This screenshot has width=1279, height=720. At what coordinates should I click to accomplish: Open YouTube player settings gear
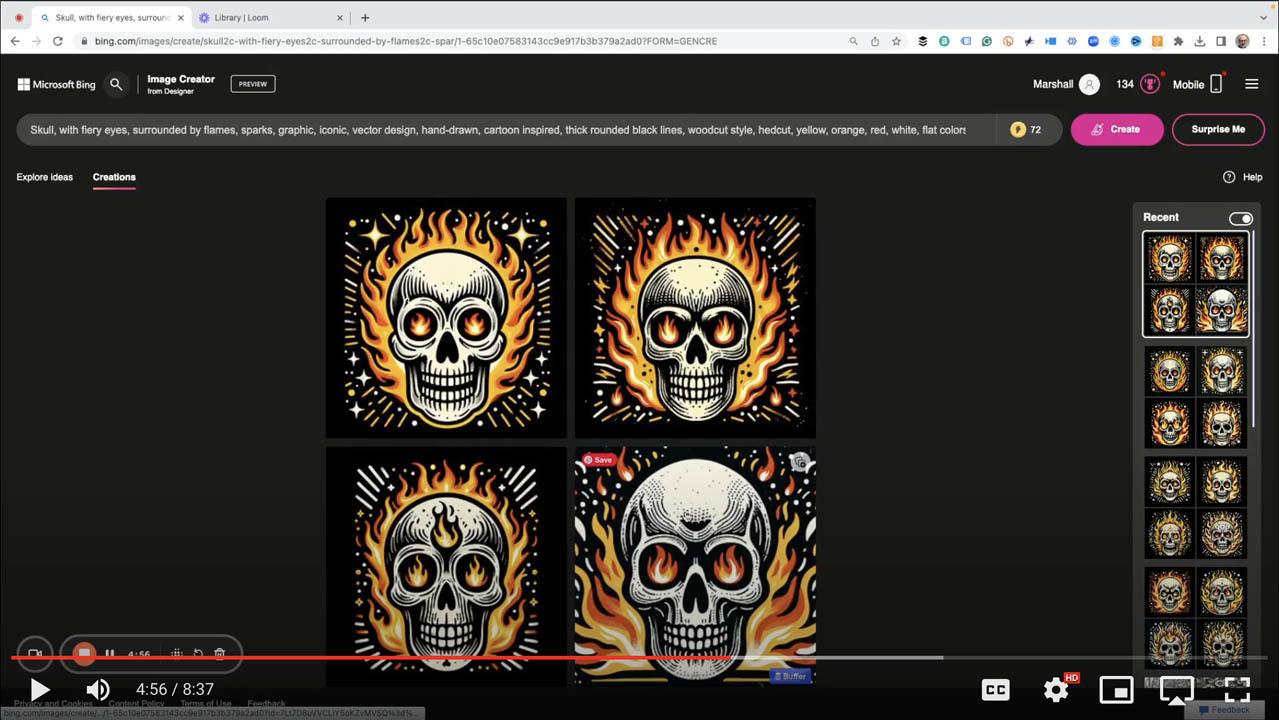(1056, 690)
